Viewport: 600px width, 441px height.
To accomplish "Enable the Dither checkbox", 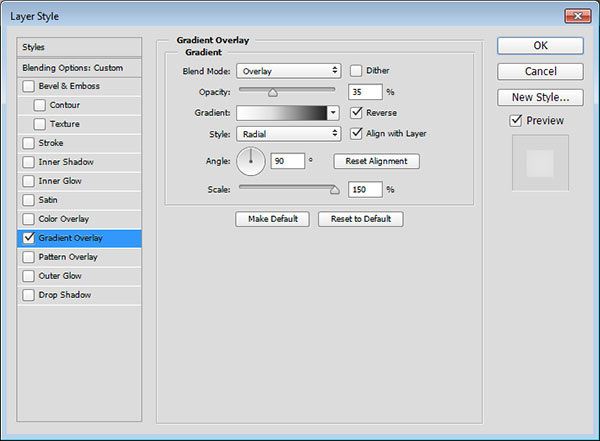I will (356, 71).
